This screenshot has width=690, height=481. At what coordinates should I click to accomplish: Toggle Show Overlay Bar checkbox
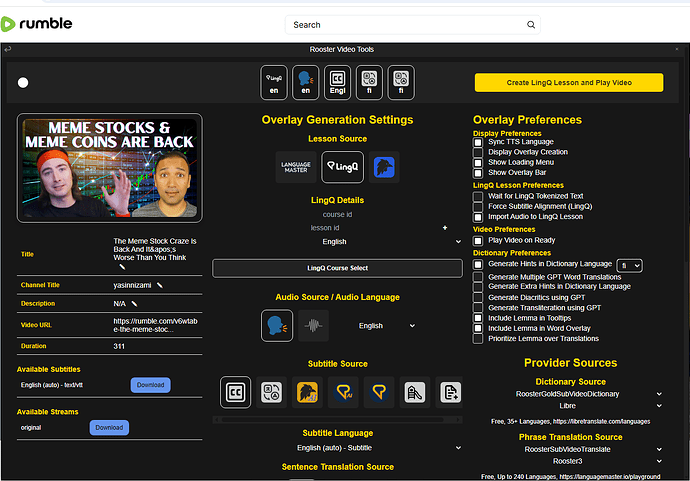tap(478, 173)
